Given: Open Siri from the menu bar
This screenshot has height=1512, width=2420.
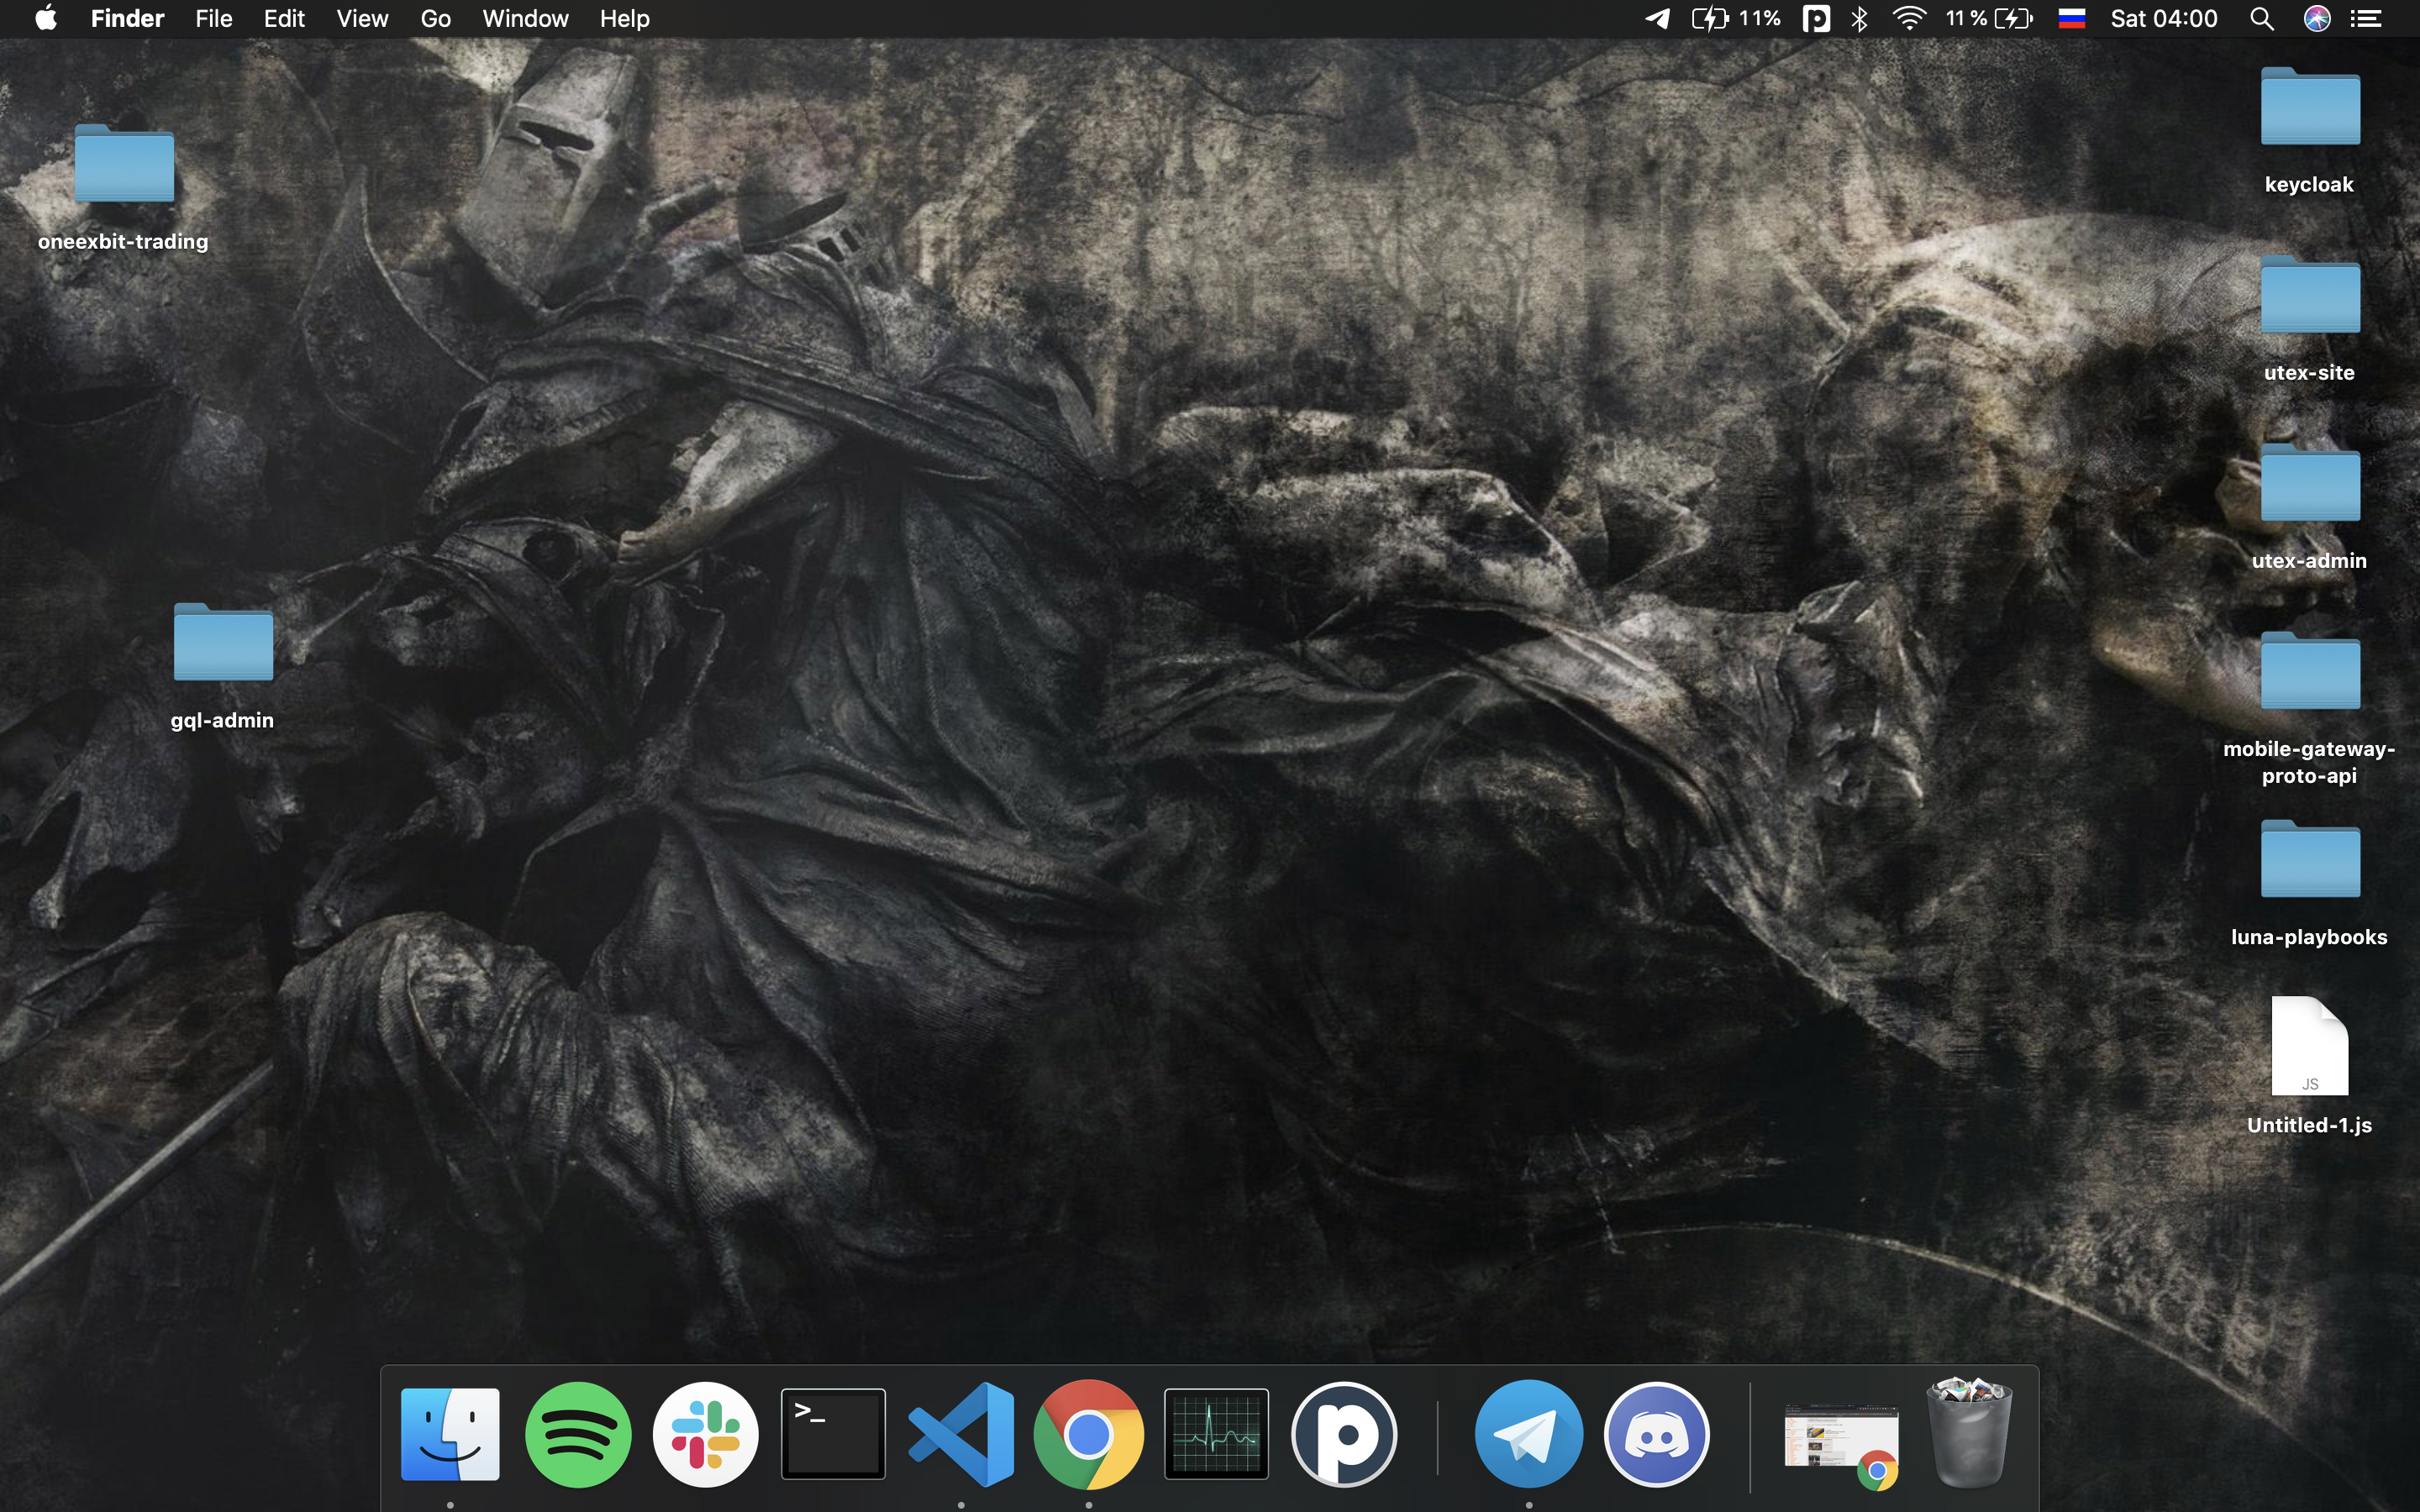Looking at the screenshot, I should pos(2317,18).
